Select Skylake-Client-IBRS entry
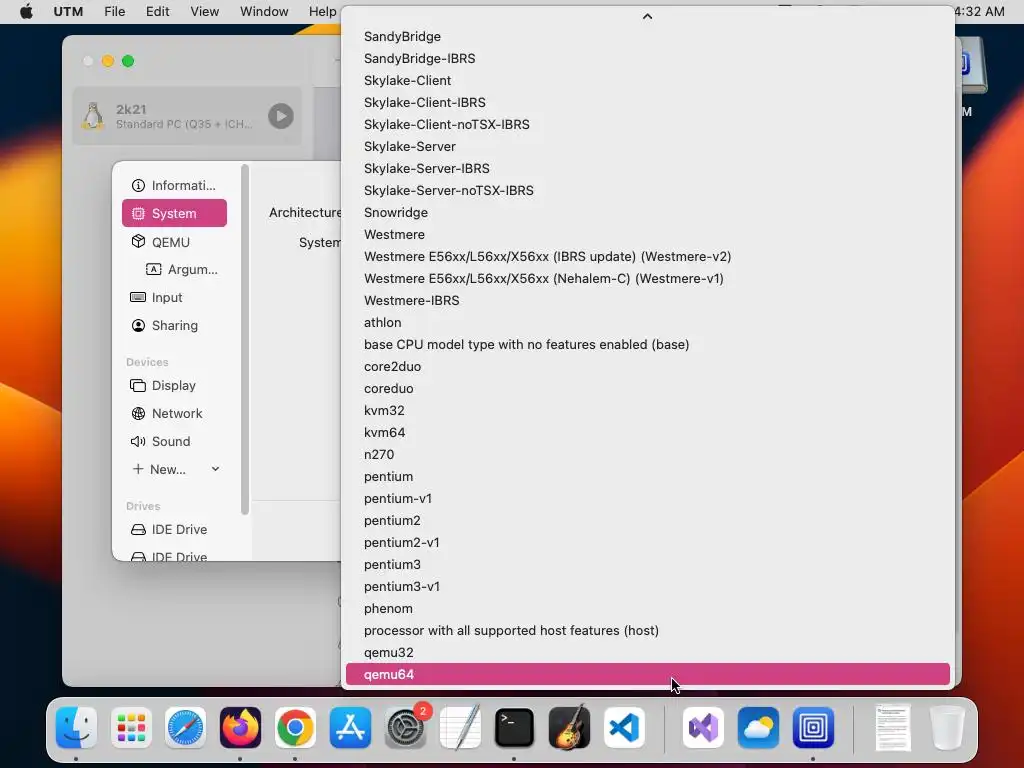1024x768 pixels. click(647, 103)
